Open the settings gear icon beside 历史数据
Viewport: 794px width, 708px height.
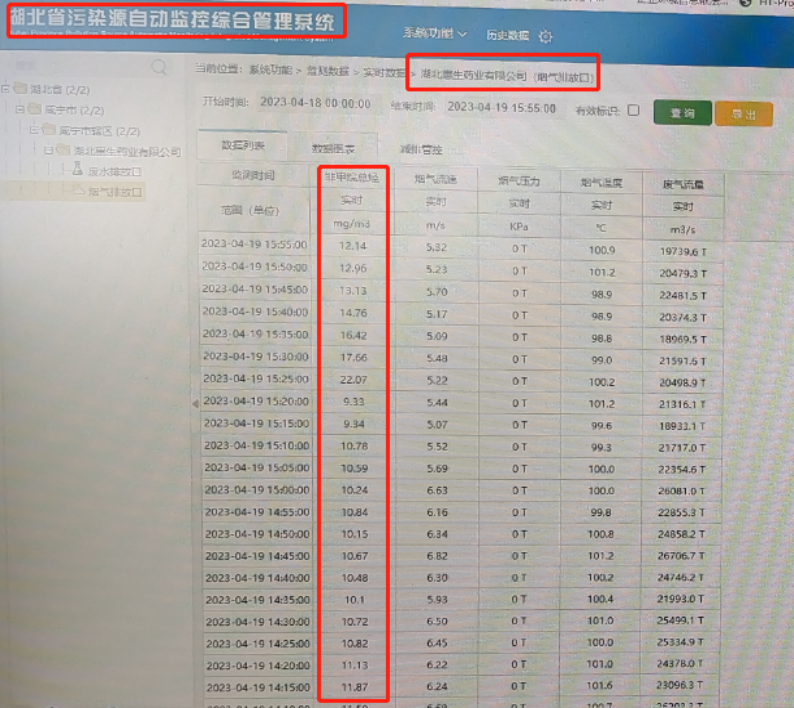546,36
